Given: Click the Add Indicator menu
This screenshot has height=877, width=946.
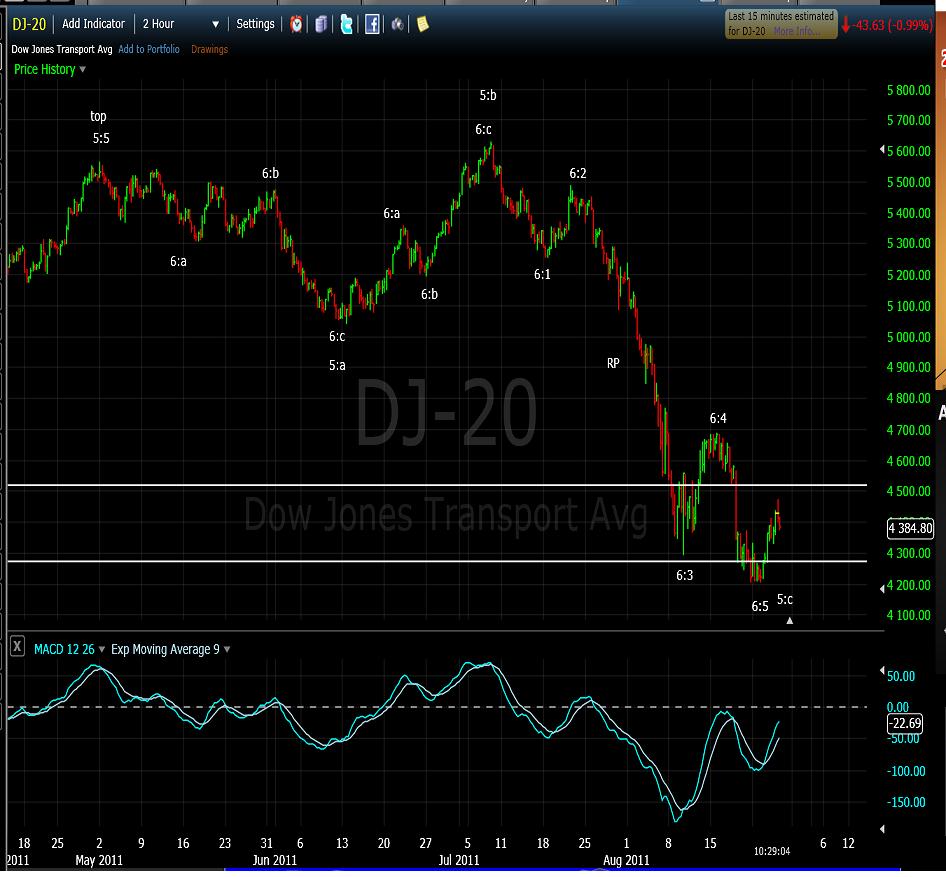Looking at the screenshot, I should coord(94,24).
